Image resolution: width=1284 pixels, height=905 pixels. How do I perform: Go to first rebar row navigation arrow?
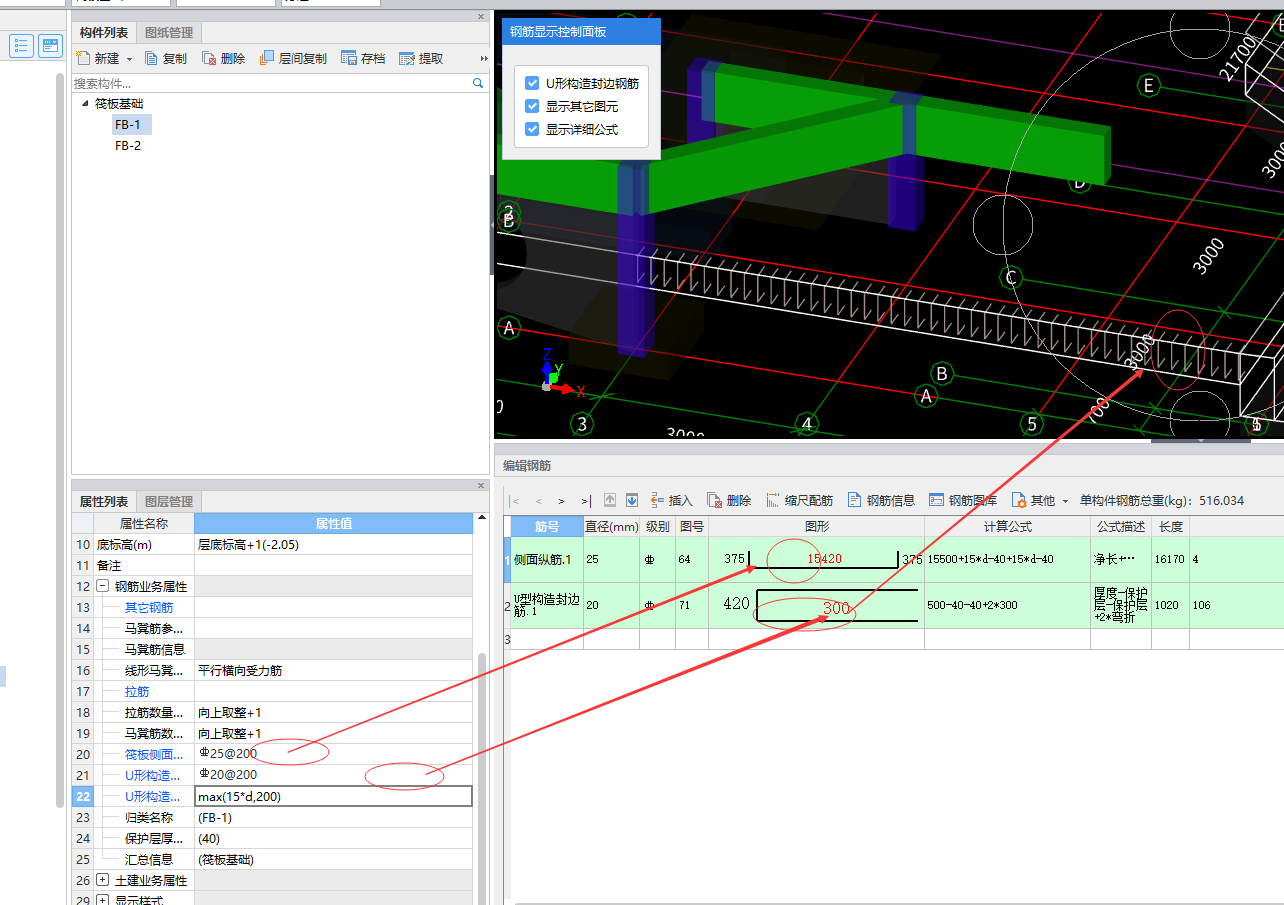point(514,500)
